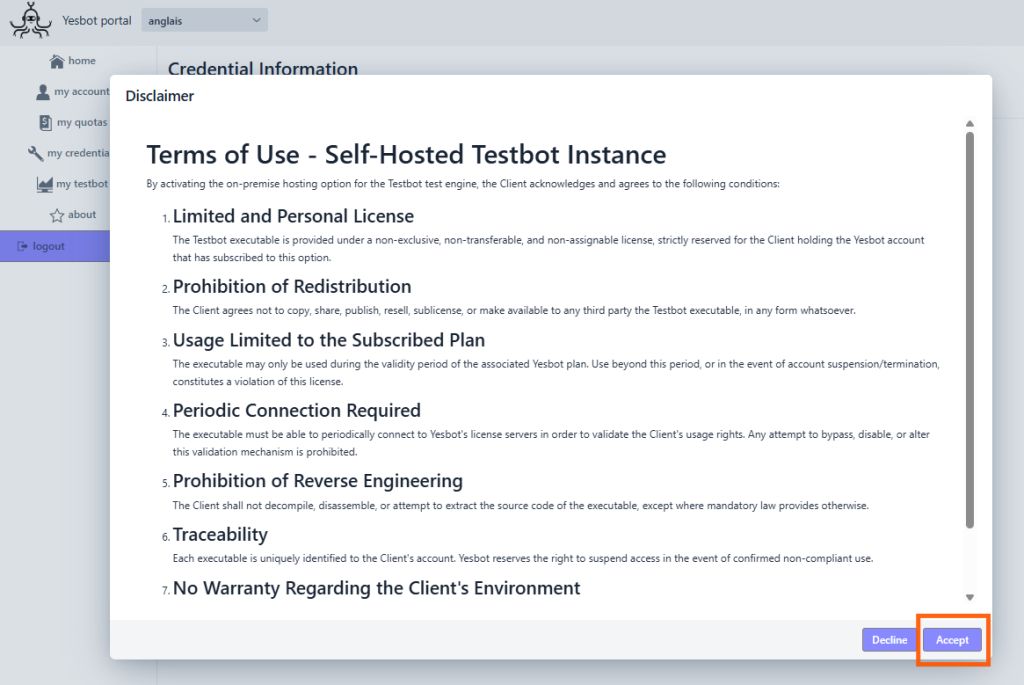Click the home house icon
Viewport: 1024px width, 685px height.
click(57, 61)
